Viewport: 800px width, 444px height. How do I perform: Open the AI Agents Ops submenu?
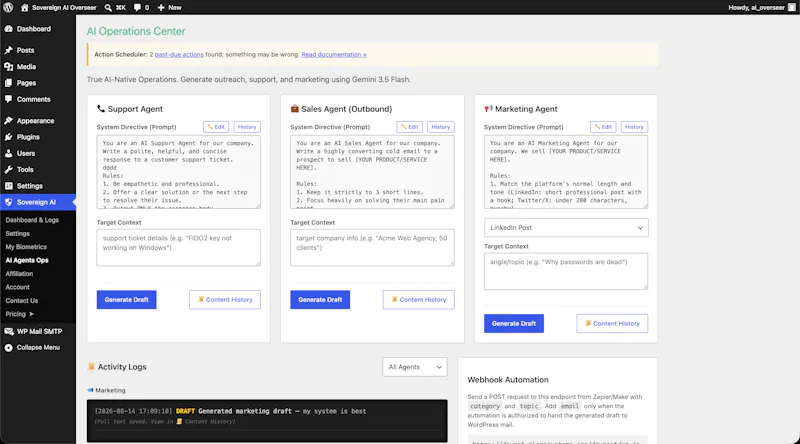(x=27, y=260)
